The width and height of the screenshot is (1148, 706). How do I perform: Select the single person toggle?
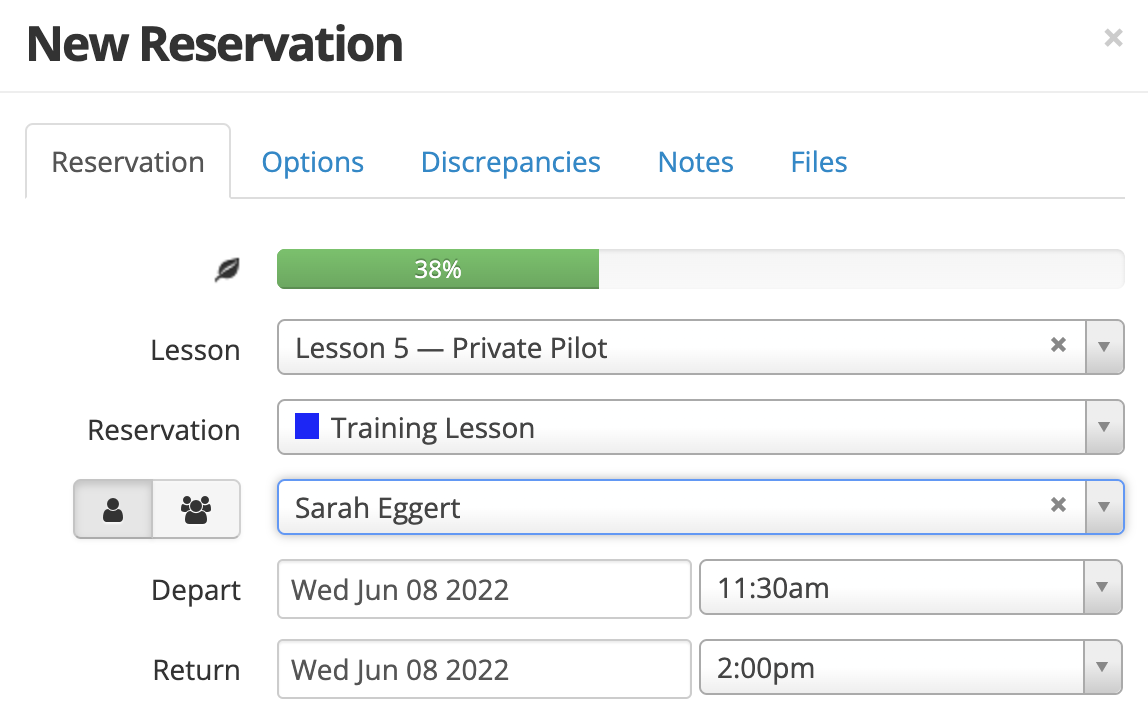point(113,509)
